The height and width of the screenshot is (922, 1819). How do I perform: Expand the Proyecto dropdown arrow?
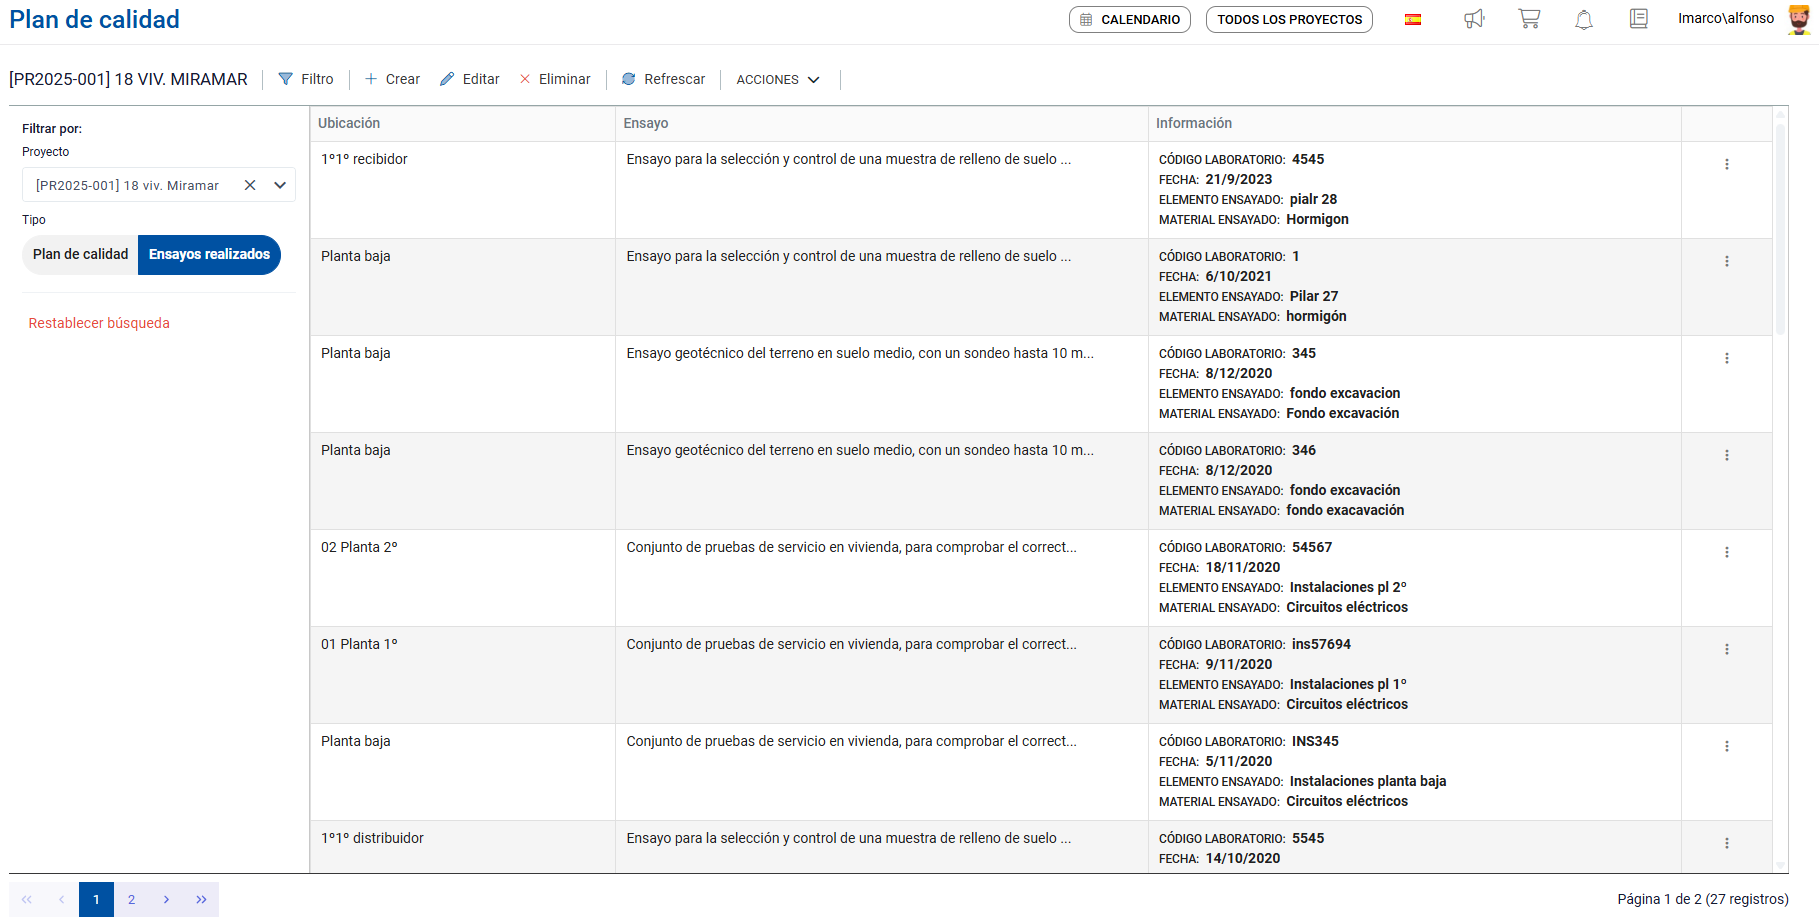(280, 185)
